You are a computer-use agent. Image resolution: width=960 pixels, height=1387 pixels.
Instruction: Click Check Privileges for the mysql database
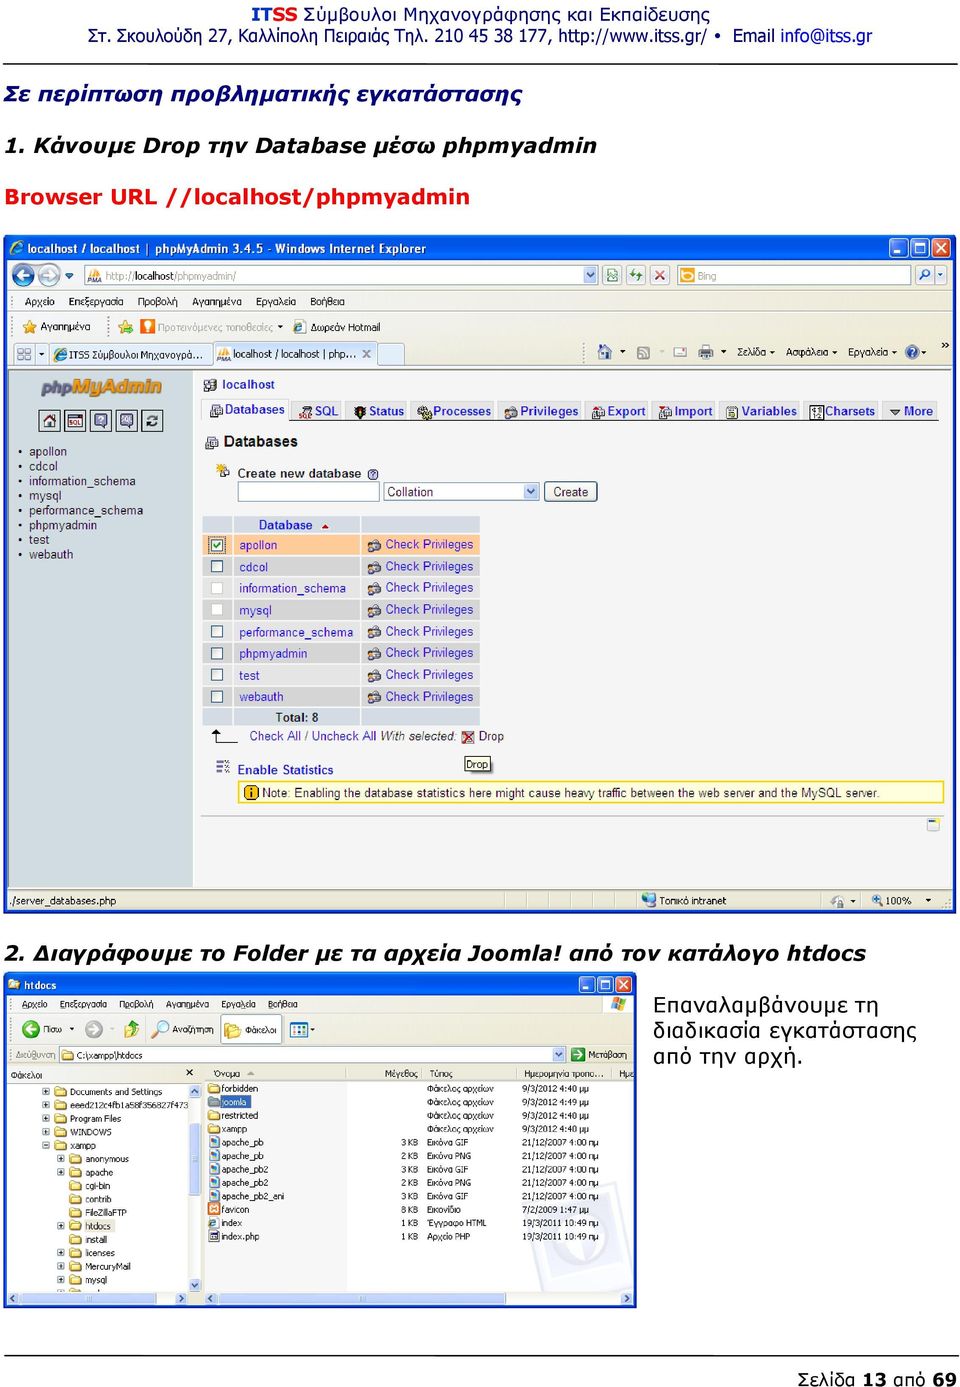coord(429,610)
